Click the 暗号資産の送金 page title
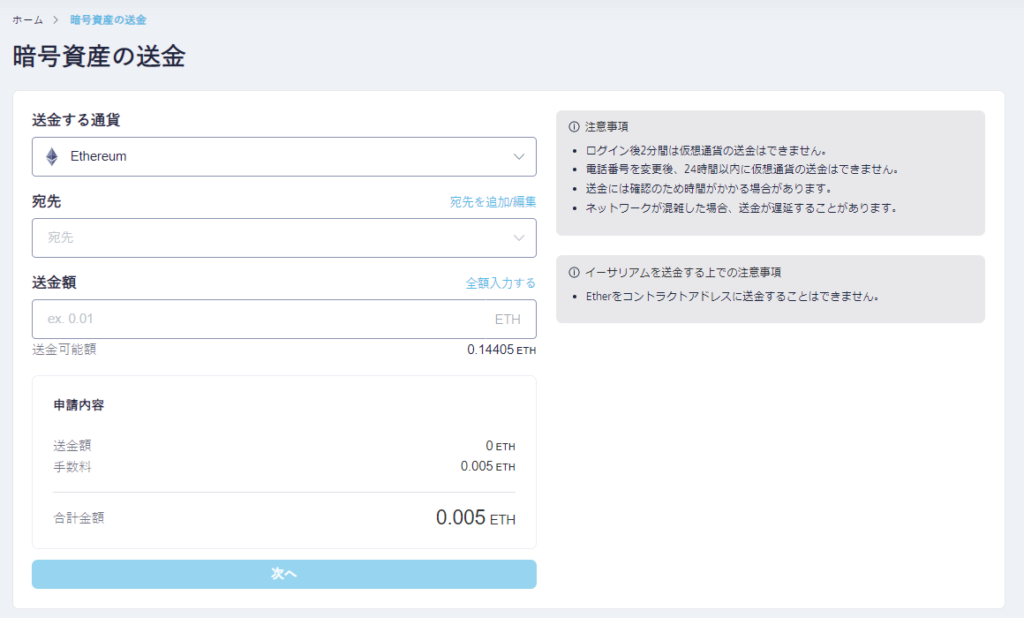This screenshot has width=1024, height=618. pos(99,56)
